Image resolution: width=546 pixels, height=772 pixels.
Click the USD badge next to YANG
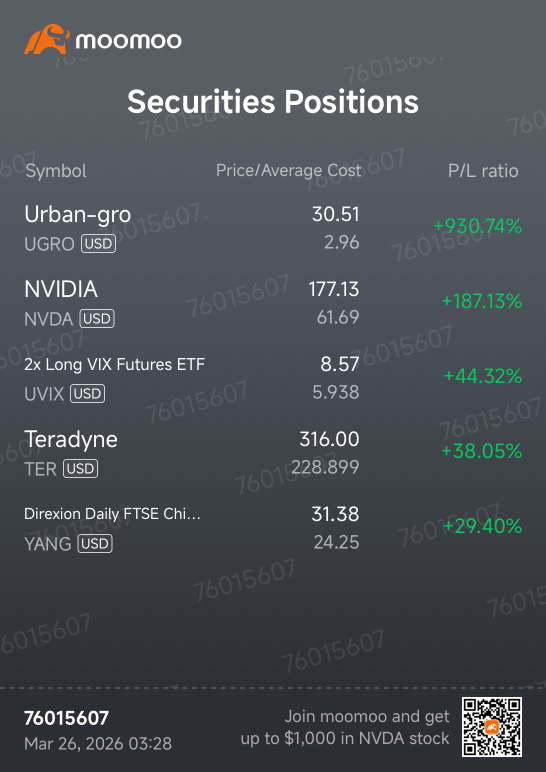coord(96,544)
